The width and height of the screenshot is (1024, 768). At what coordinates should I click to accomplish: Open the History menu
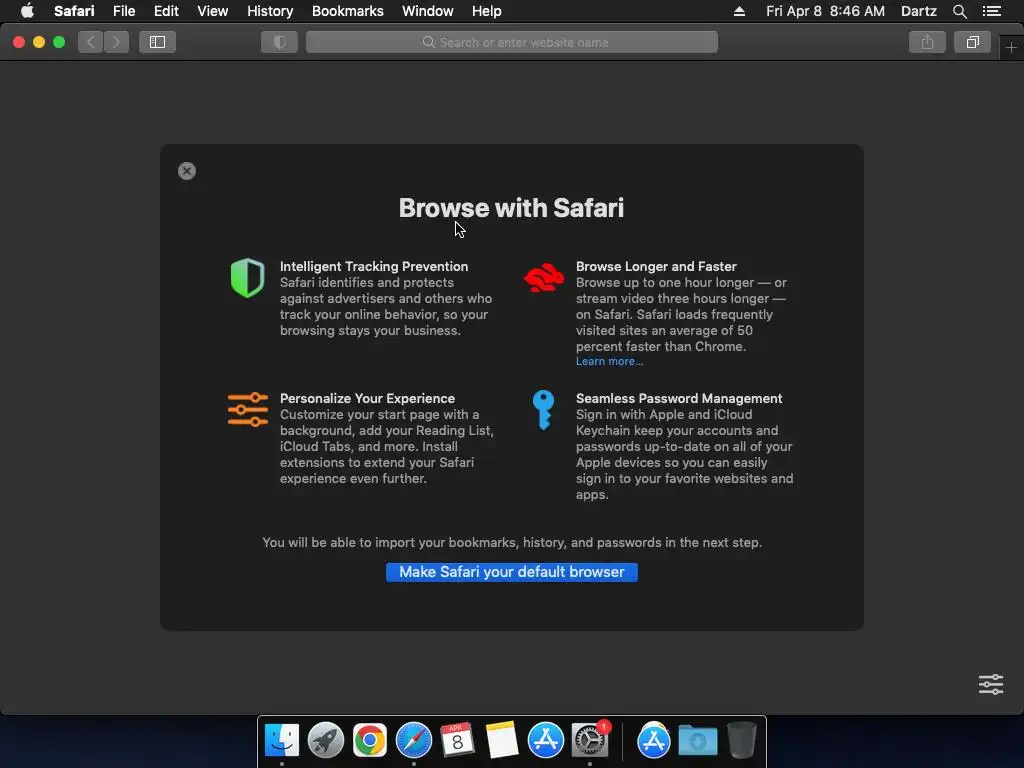pyautogui.click(x=270, y=11)
